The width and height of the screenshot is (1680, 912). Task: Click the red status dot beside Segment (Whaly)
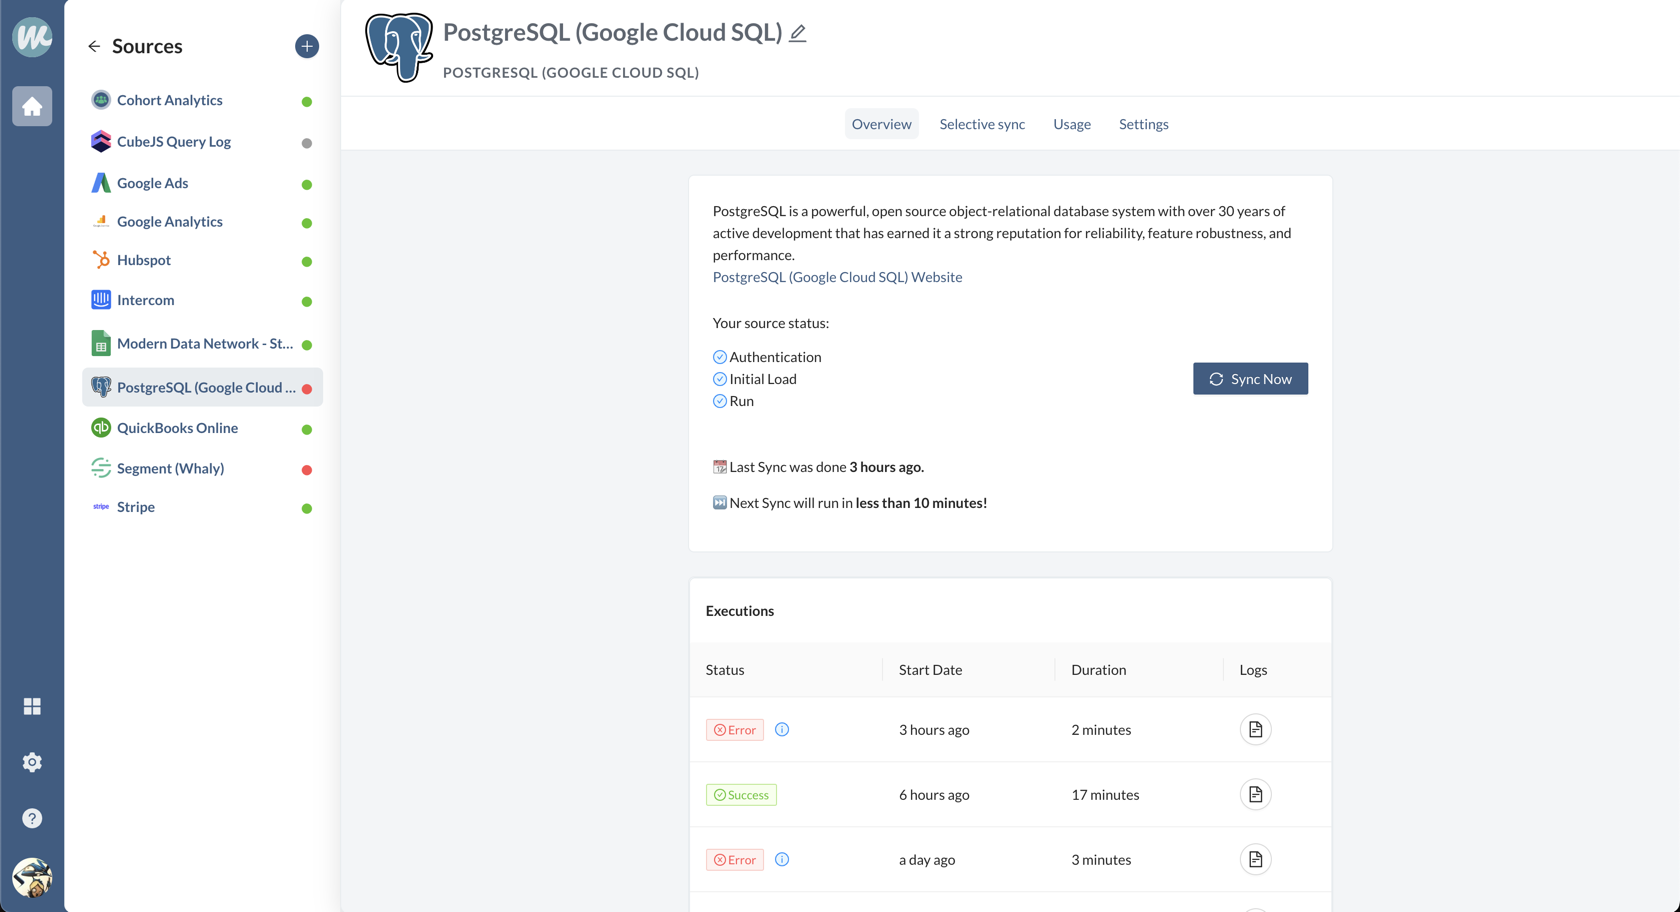[307, 470]
